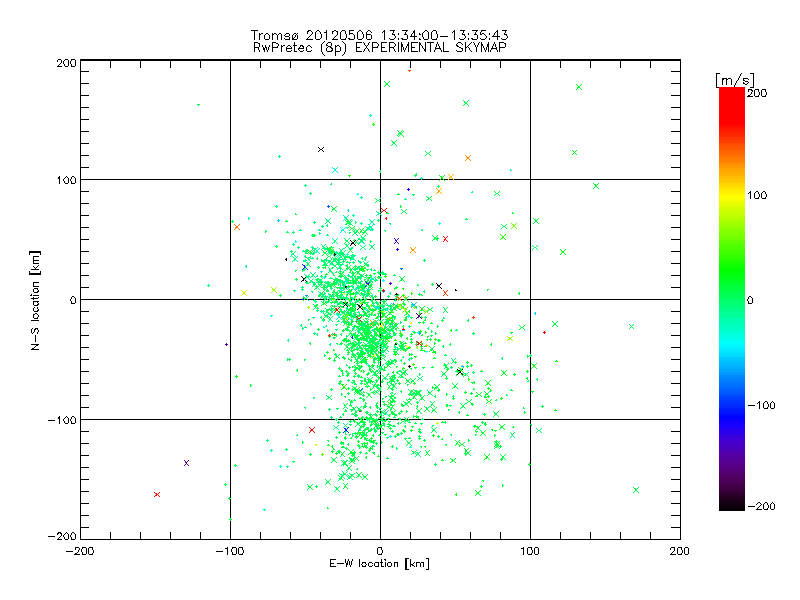The image size is (800, 600).
Task: Pick the red region at colorbar top
Action: [732, 105]
